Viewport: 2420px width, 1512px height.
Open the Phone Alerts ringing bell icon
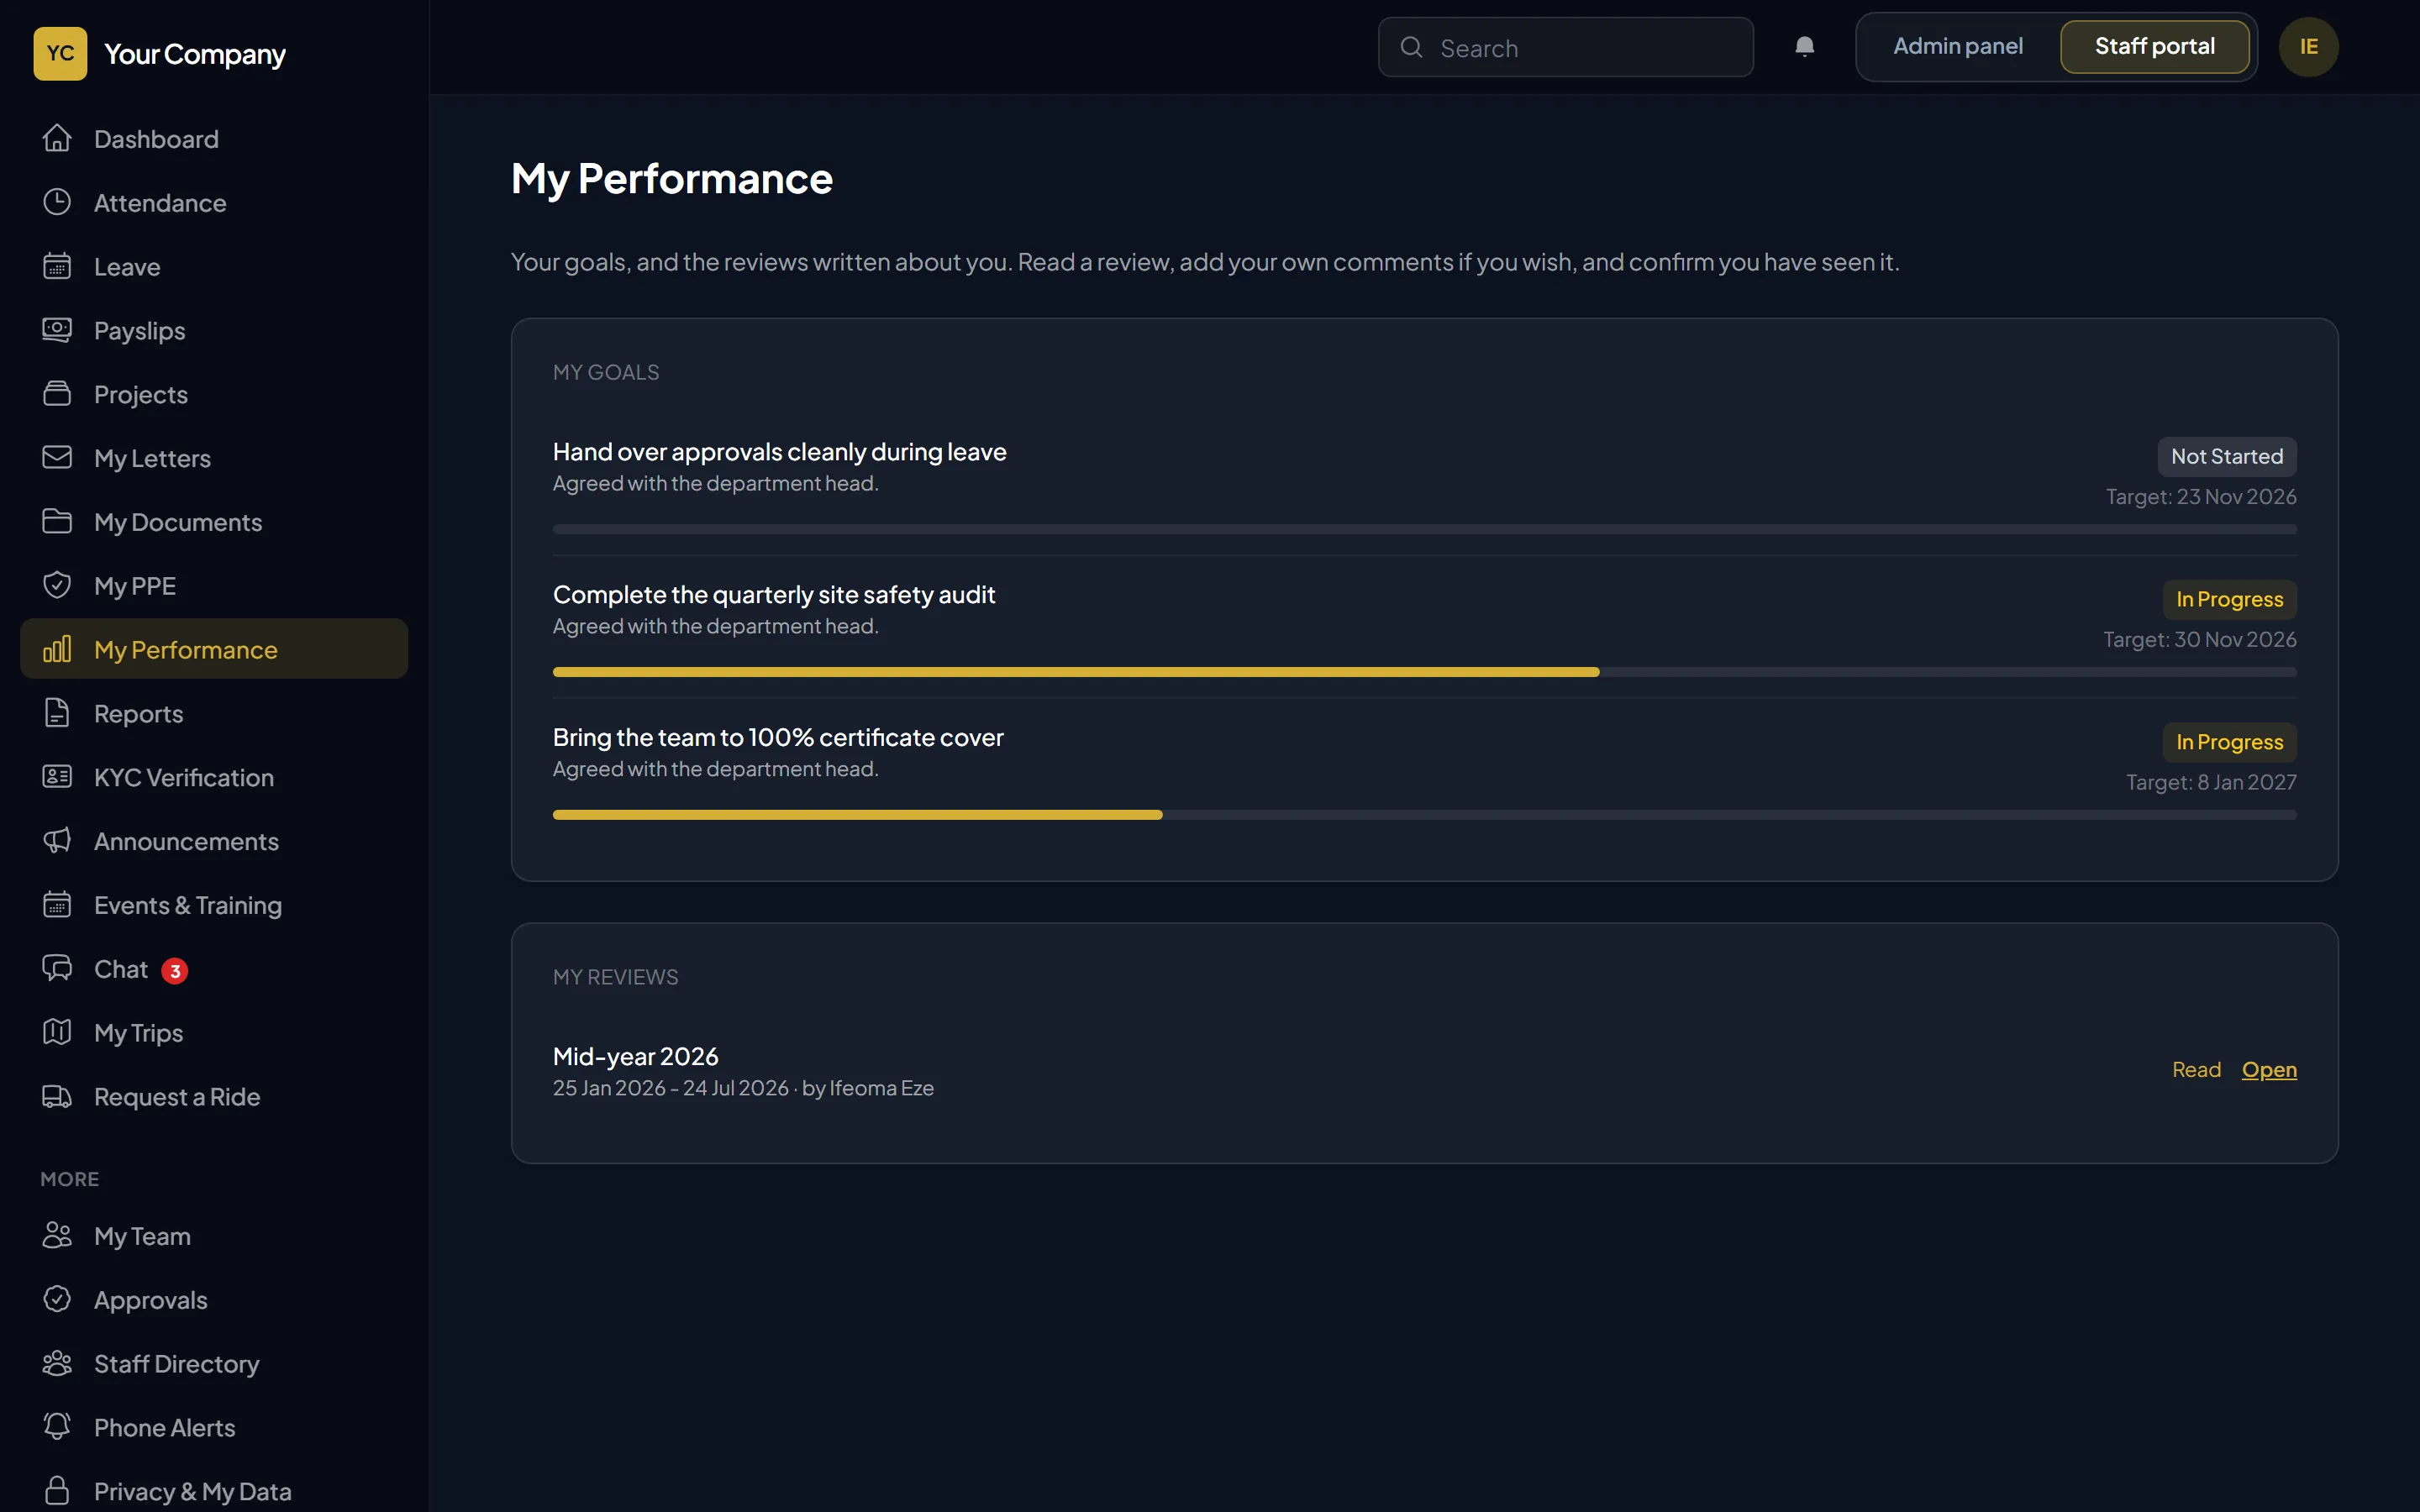(57, 1427)
